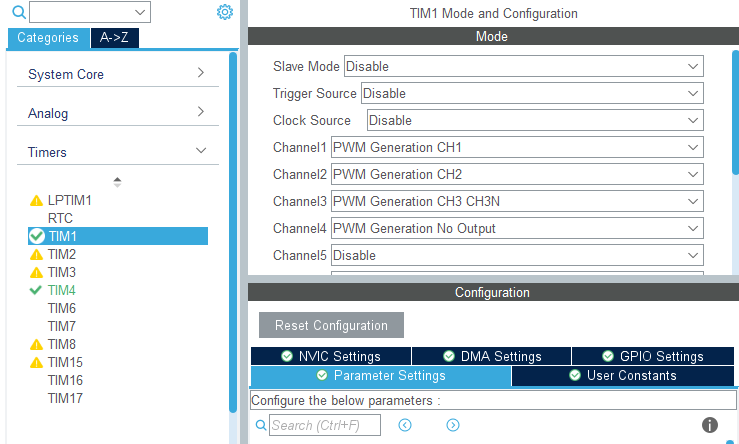
Task: Click the sort arrows above the timer list
Action: coord(117,182)
